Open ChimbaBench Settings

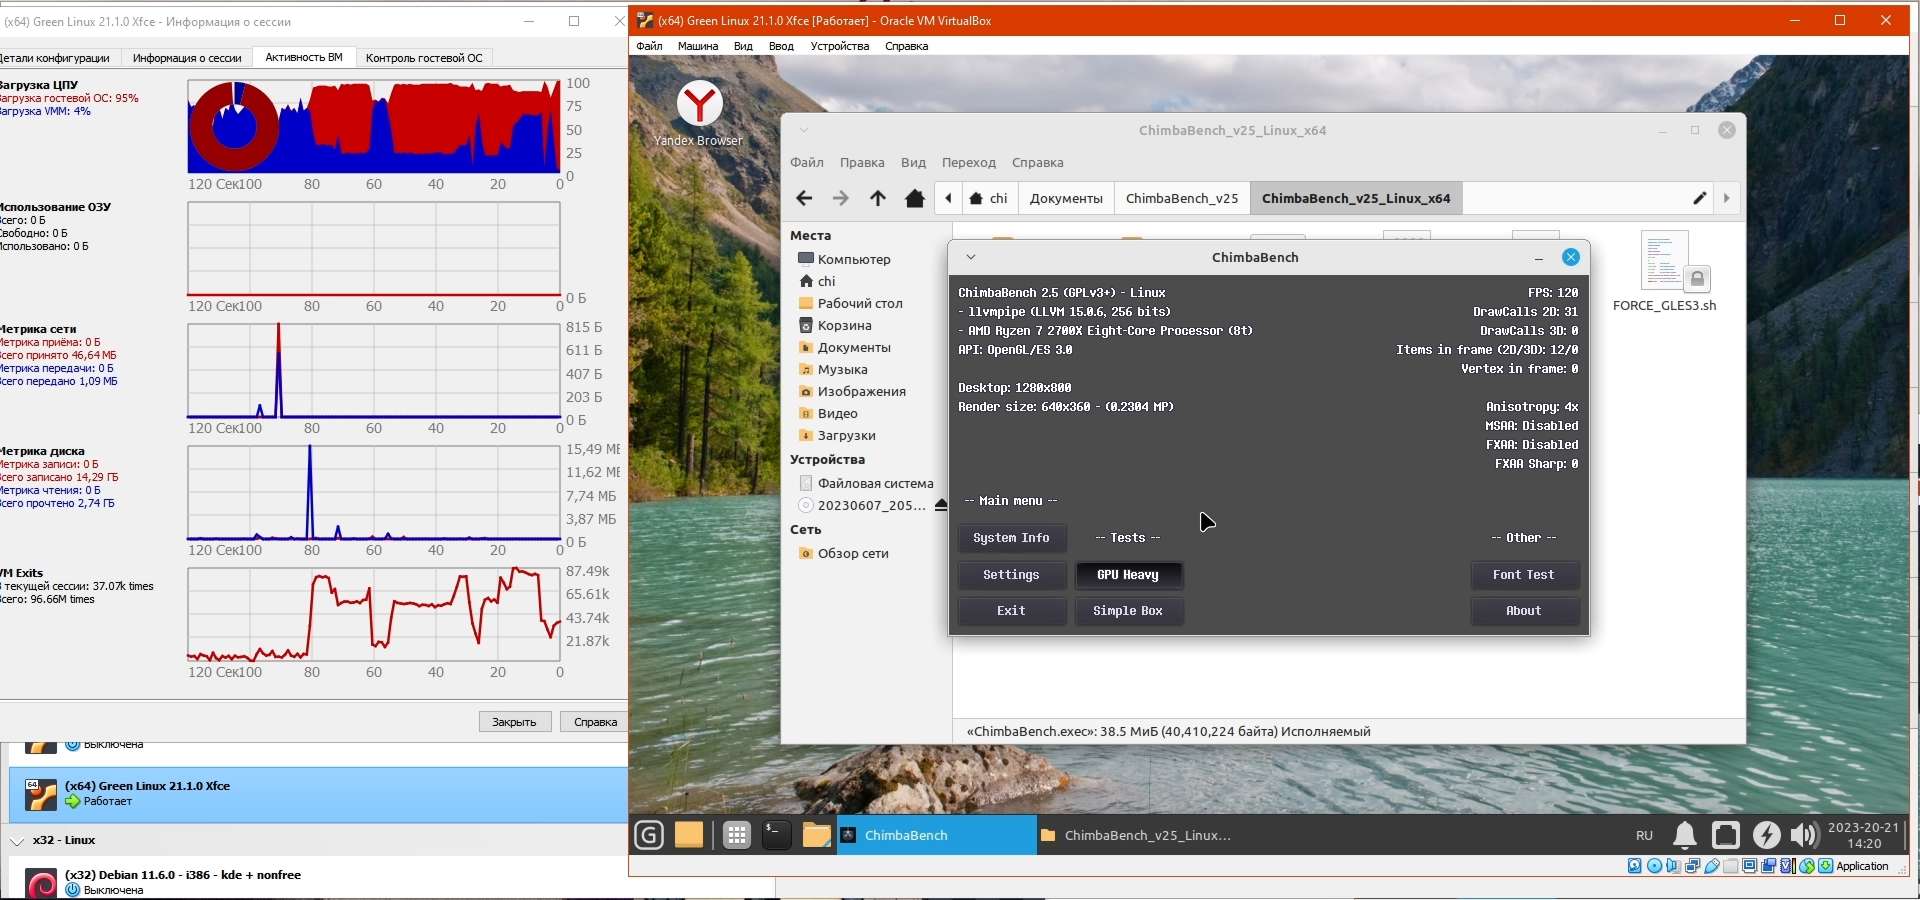coord(1011,575)
